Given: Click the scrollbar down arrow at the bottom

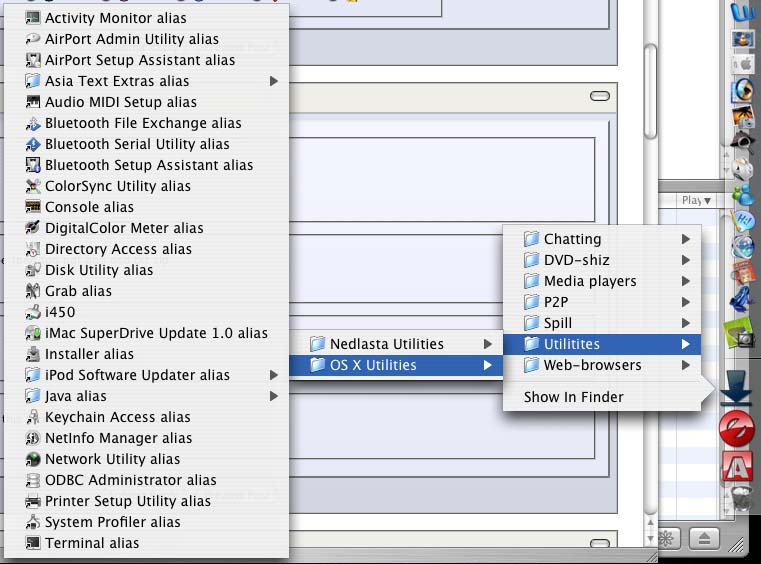Looking at the screenshot, I should [x=650, y=539].
